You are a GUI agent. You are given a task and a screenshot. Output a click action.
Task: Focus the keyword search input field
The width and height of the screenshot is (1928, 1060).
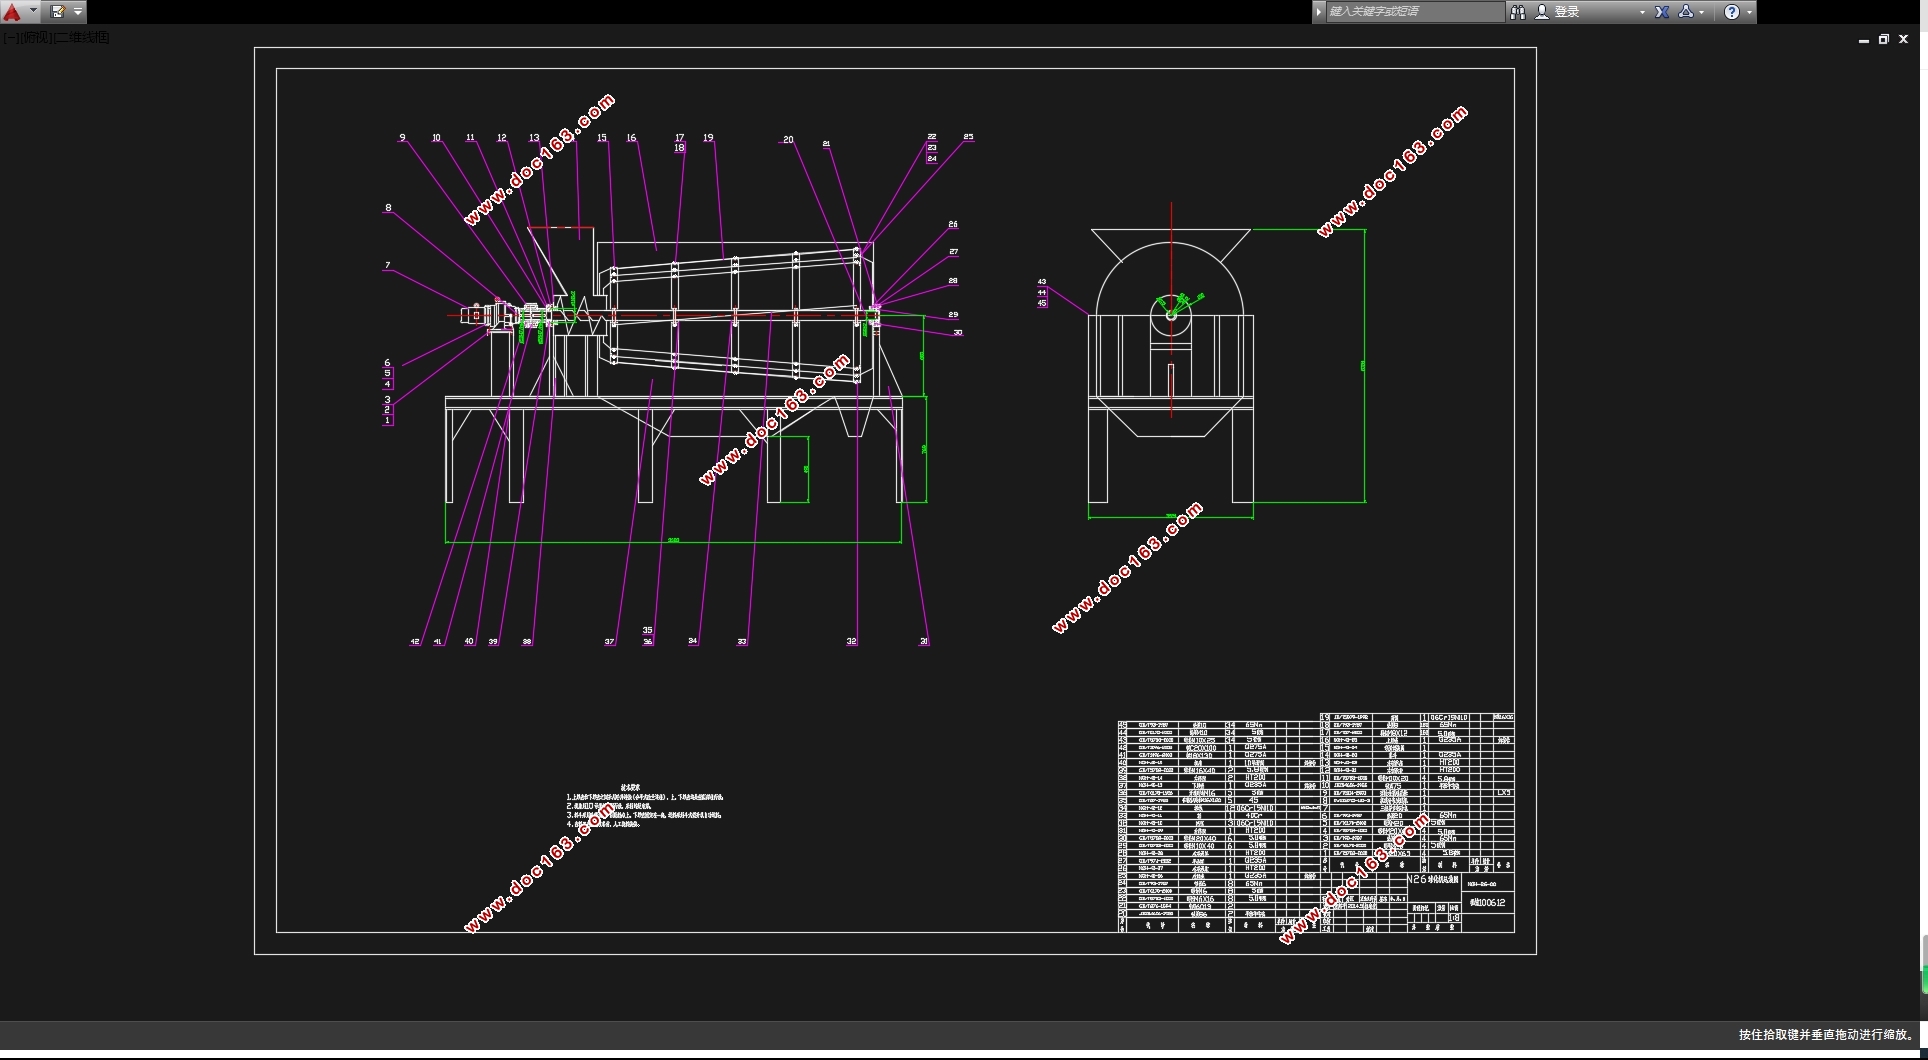1414,12
